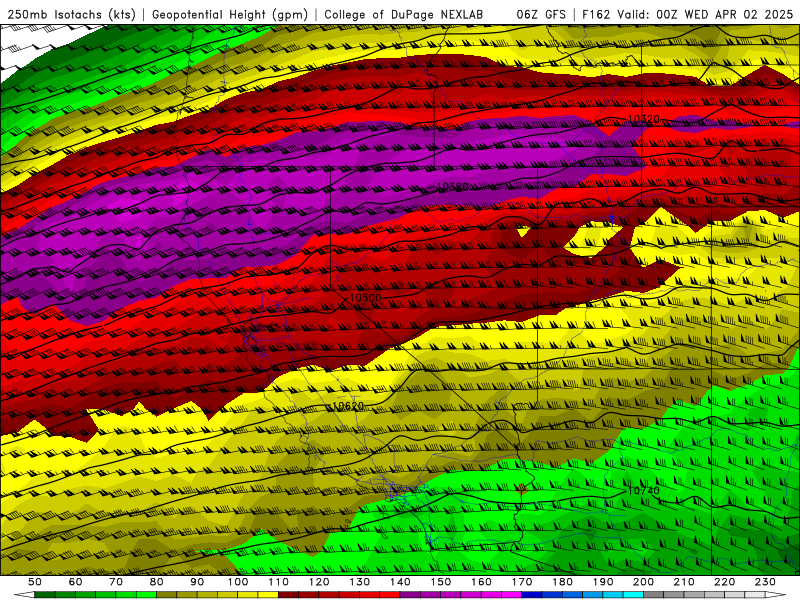The height and width of the screenshot is (600, 800).
Task: Click the 10740 height contour label
Action: click(644, 491)
